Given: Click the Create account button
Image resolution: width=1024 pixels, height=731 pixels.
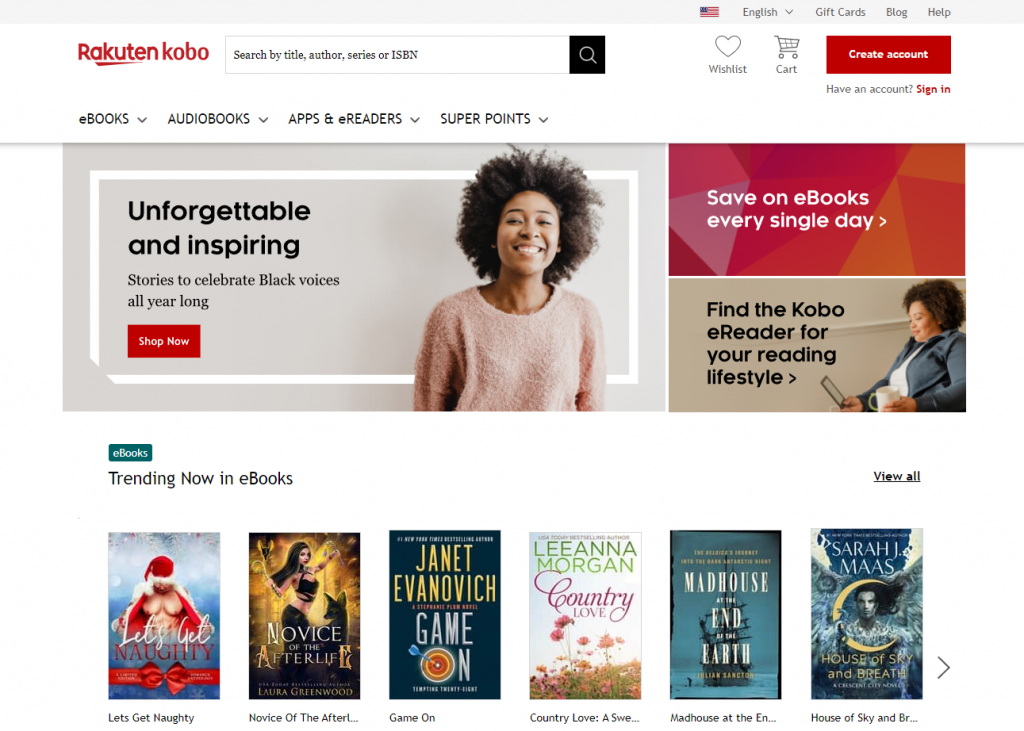Looking at the screenshot, I should coord(888,54).
